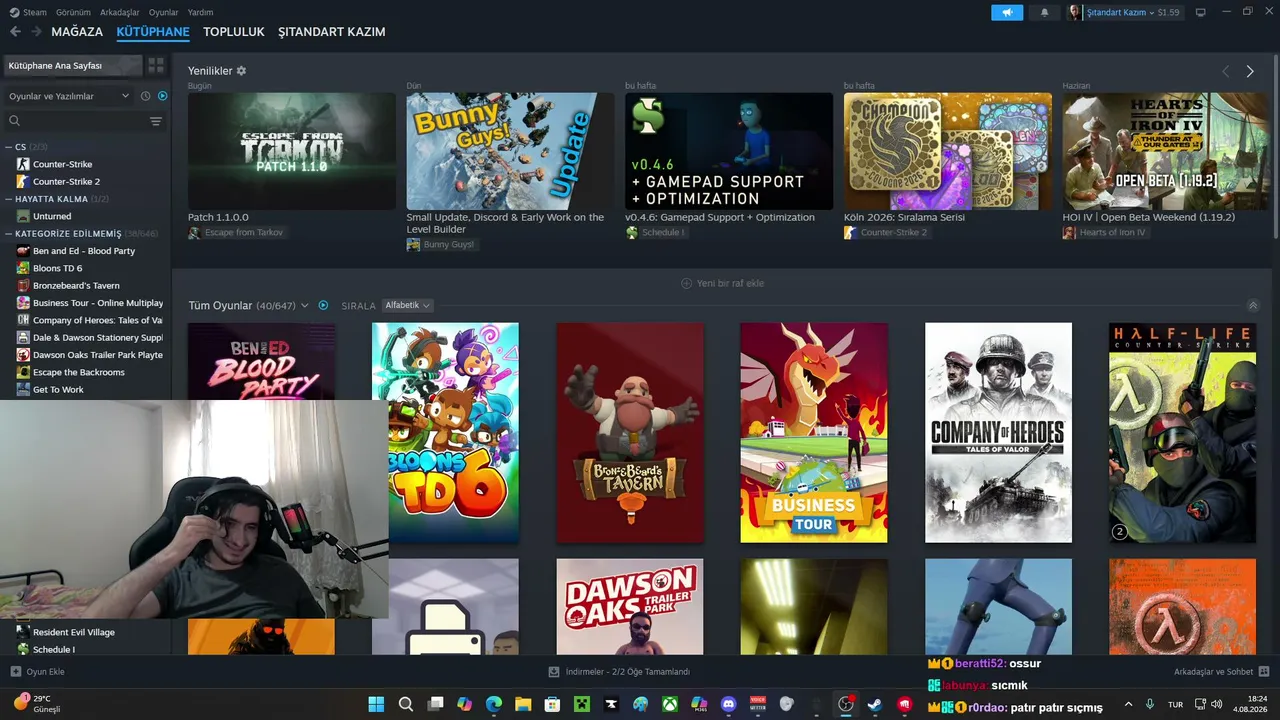Switch to Big Picture mode monitor icon
This screenshot has width=1280, height=720.
(x=1201, y=12)
